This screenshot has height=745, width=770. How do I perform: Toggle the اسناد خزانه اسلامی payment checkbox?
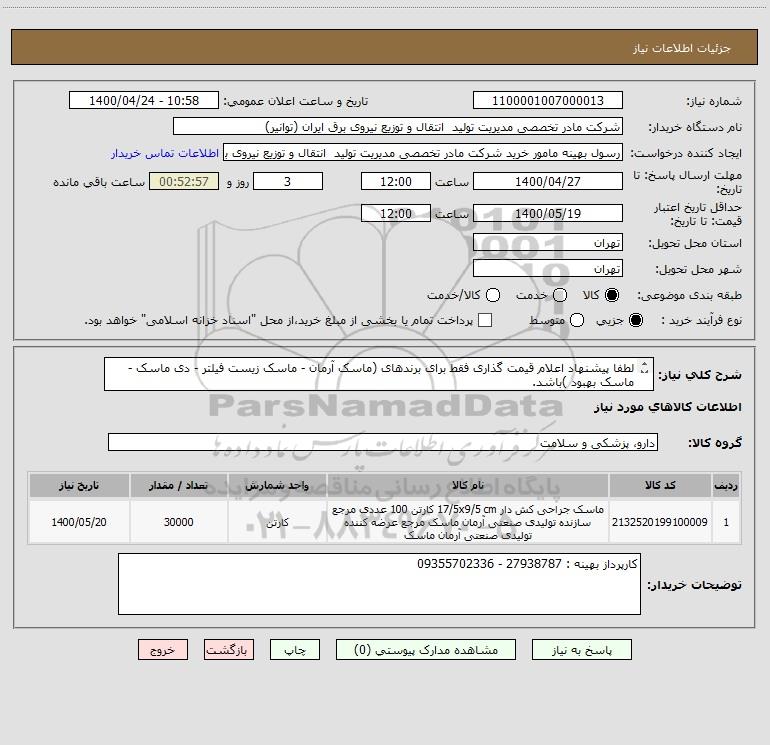pos(485,320)
